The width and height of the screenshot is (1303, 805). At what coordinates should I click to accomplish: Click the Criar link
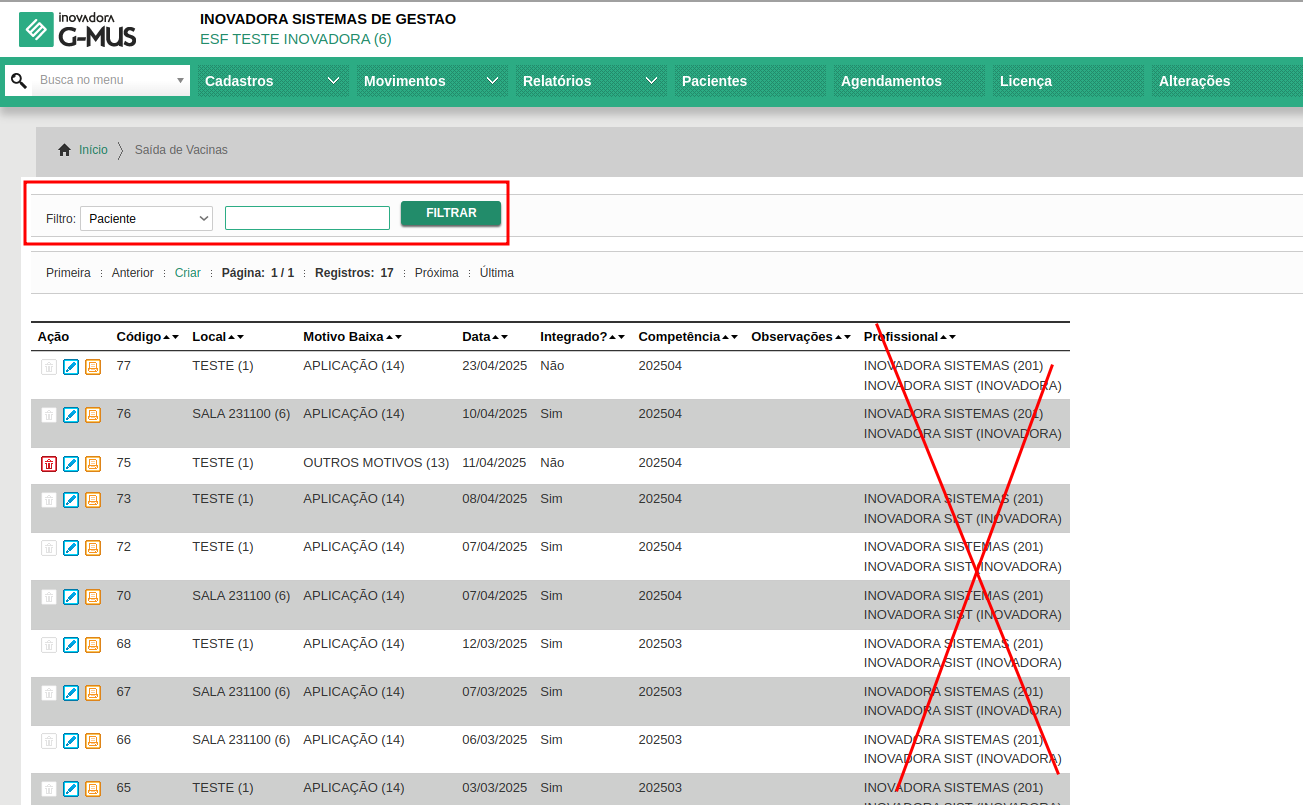point(188,273)
